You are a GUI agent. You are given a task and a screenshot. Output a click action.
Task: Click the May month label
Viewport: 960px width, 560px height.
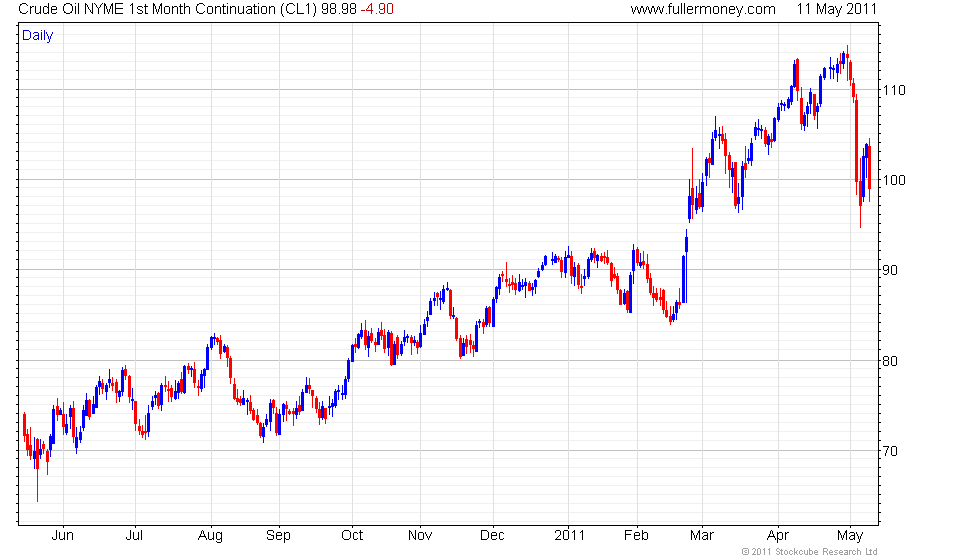[x=850, y=536]
